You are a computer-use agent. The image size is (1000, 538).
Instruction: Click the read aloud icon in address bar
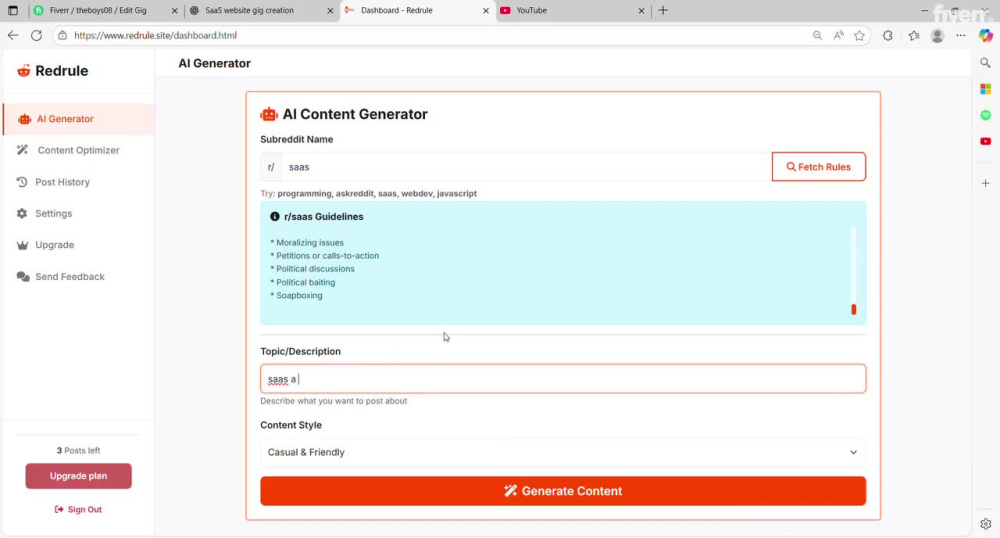click(838, 36)
